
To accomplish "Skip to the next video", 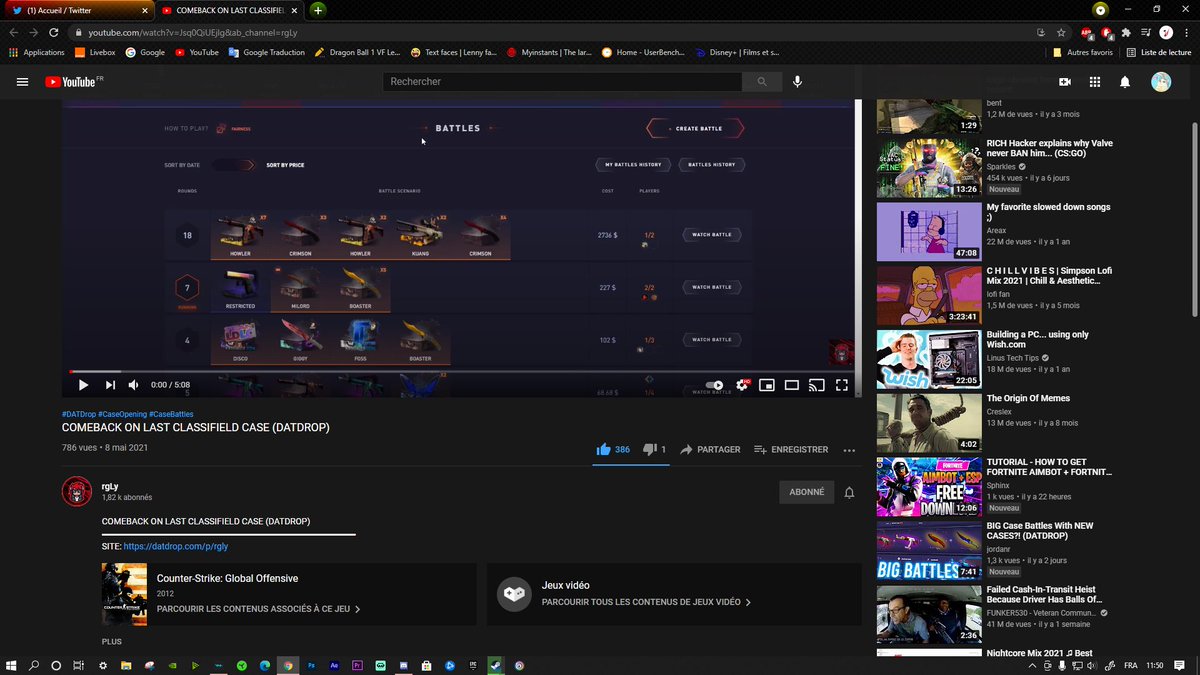I will [110, 385].
